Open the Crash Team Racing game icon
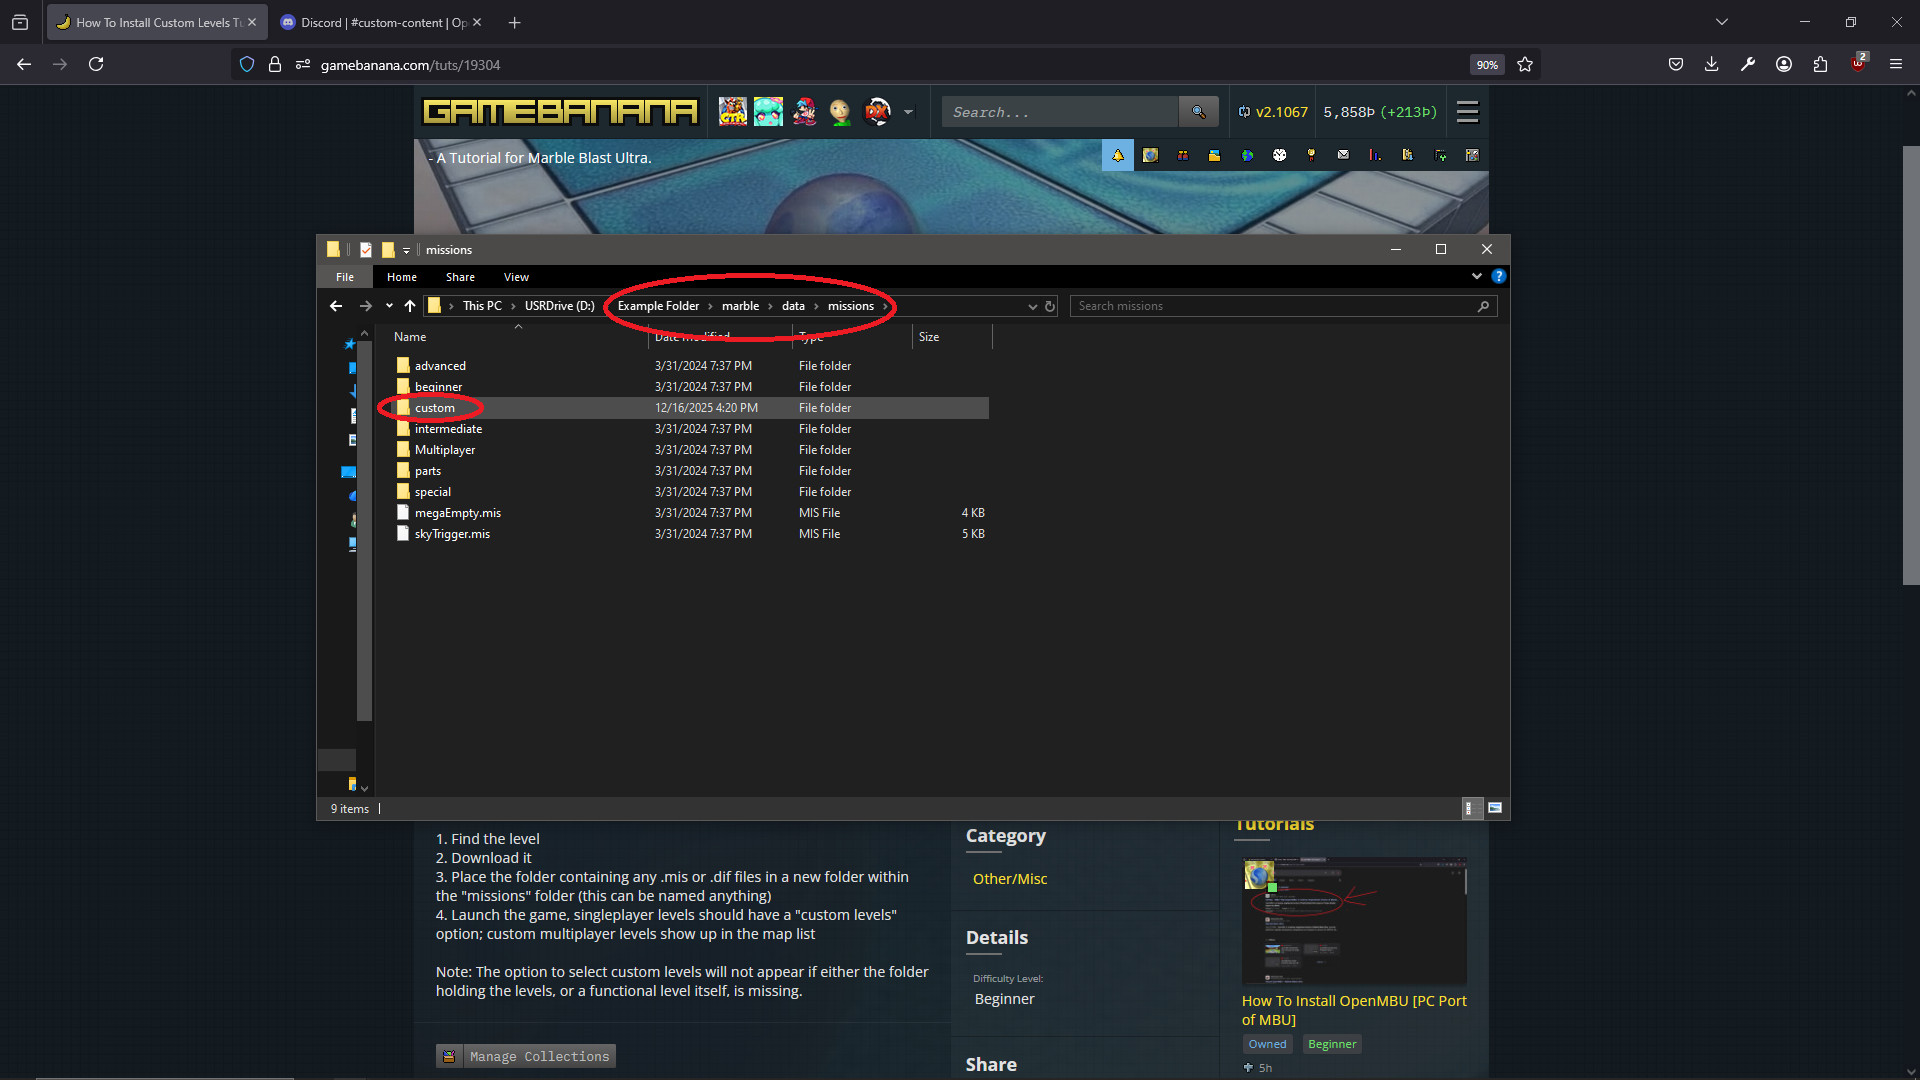Screen dimensions: 1920x1080 tap(733, 112)
